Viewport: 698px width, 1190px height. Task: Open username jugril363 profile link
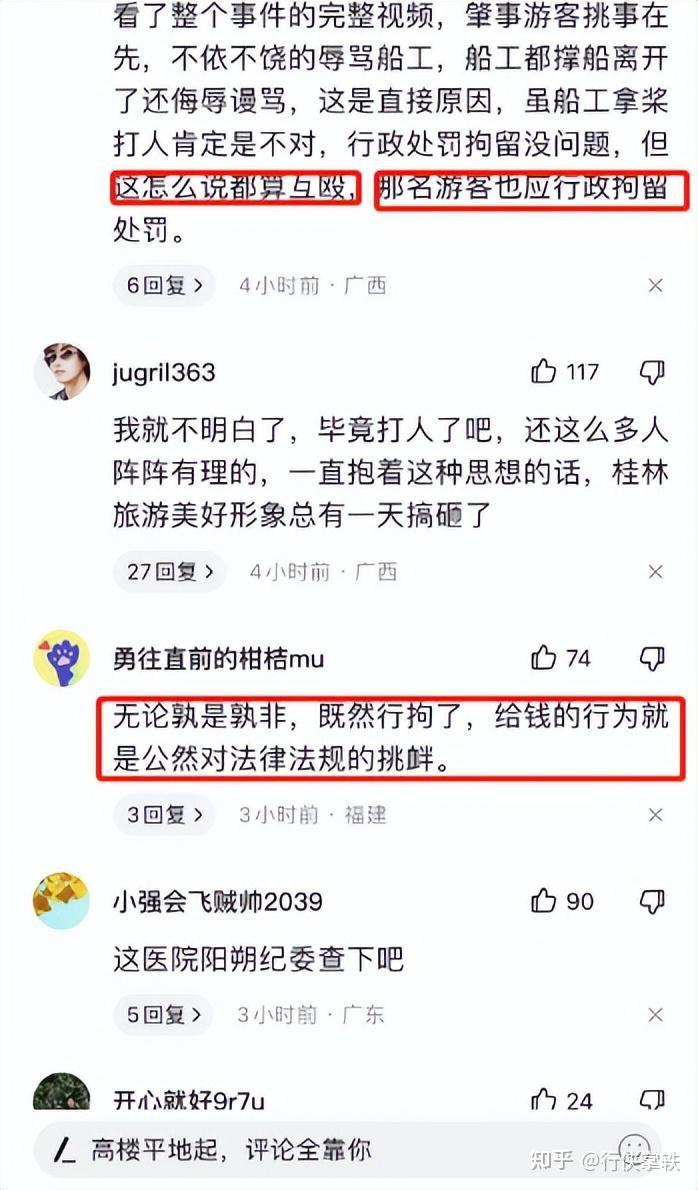(x=164, y=373)
